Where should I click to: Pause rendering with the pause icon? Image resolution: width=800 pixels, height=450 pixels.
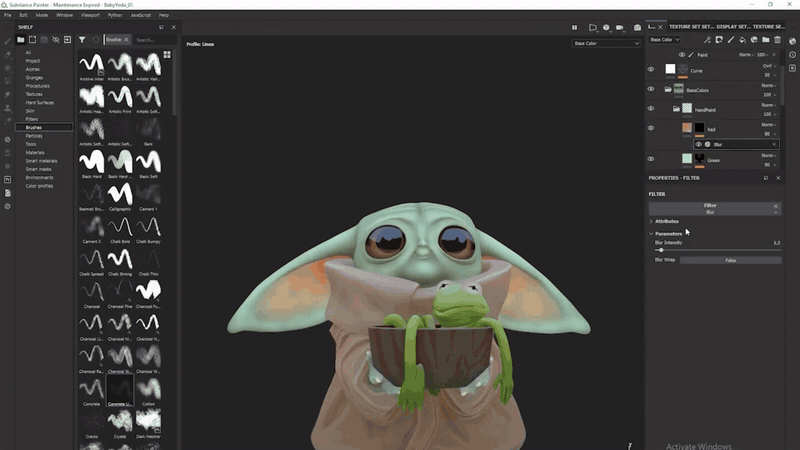574,27
